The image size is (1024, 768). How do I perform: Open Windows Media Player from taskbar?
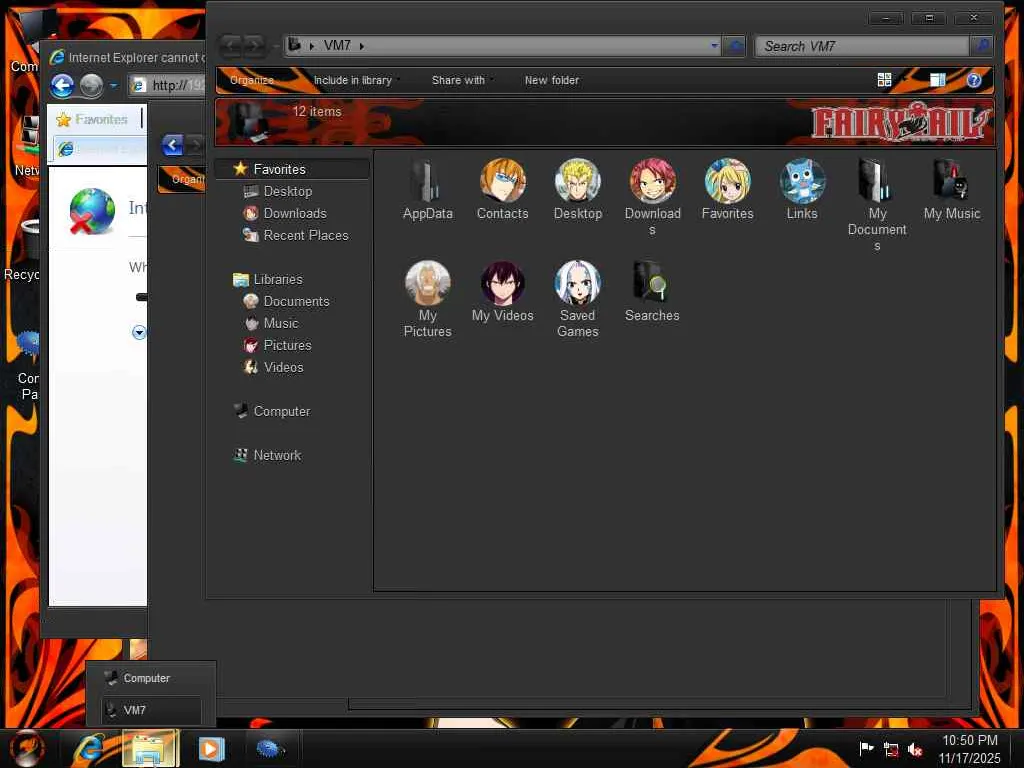(x=211, y=748)
